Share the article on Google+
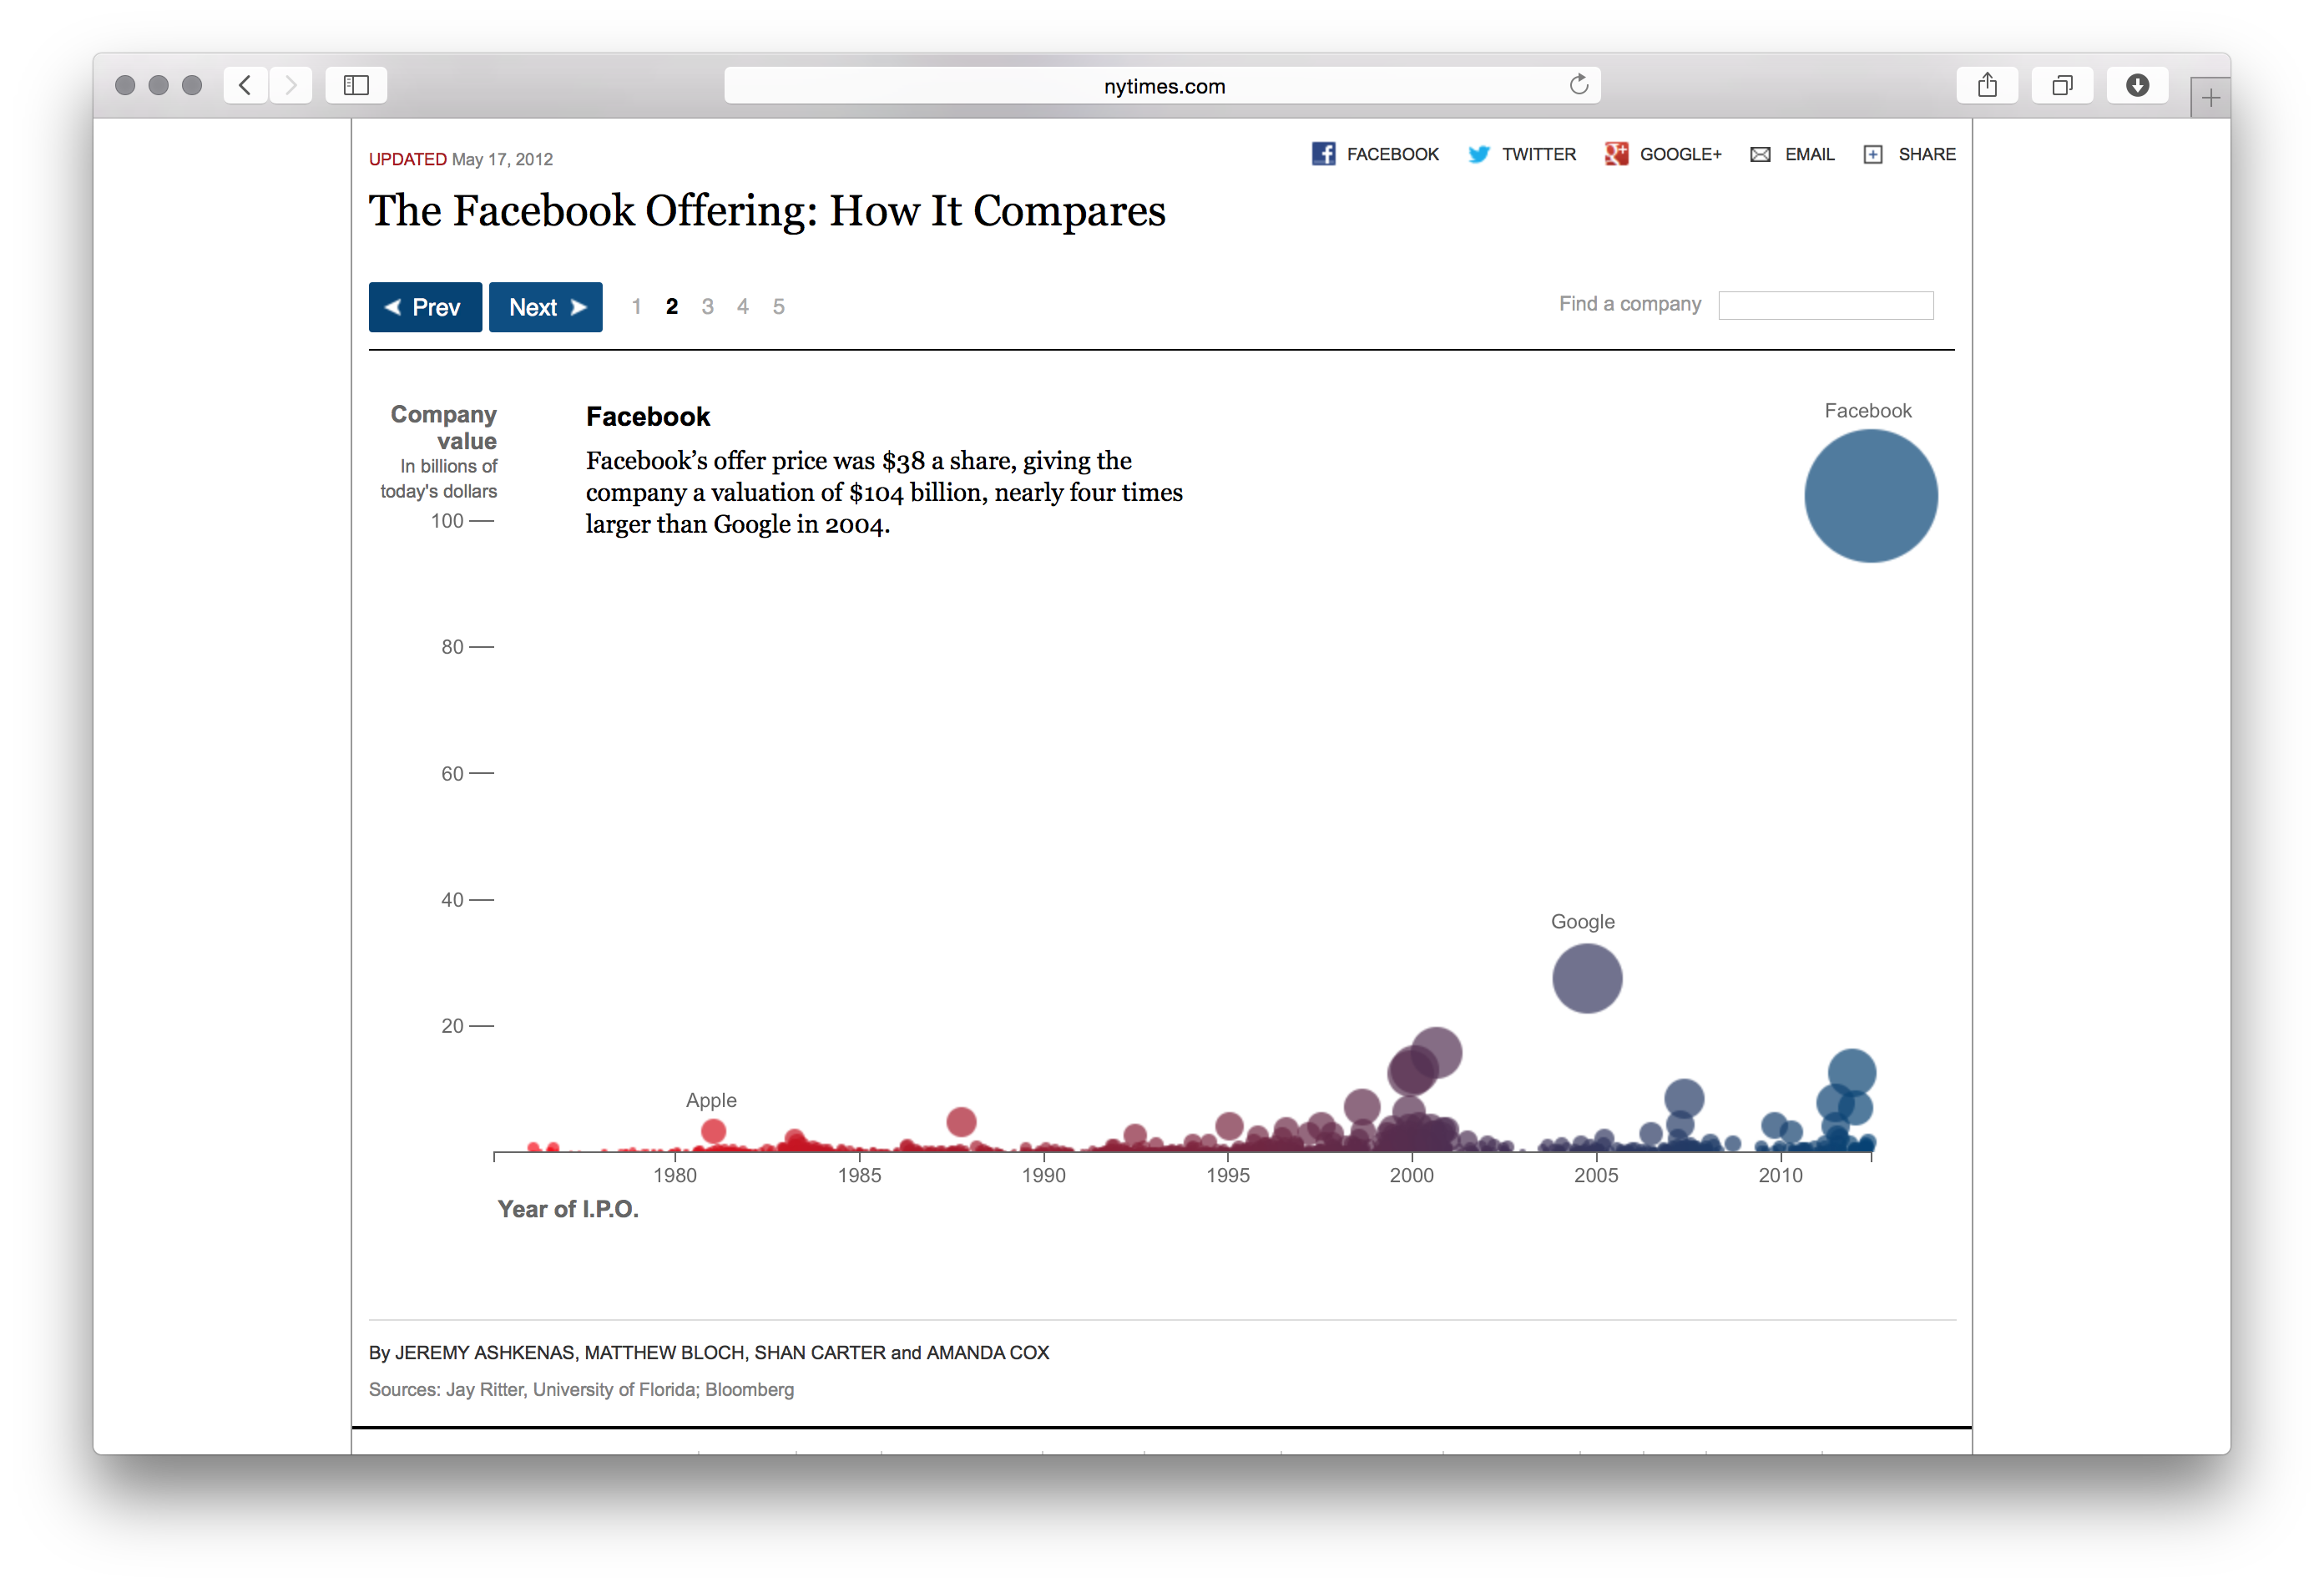2324x1588 pixels. (x=1663, y=154)
